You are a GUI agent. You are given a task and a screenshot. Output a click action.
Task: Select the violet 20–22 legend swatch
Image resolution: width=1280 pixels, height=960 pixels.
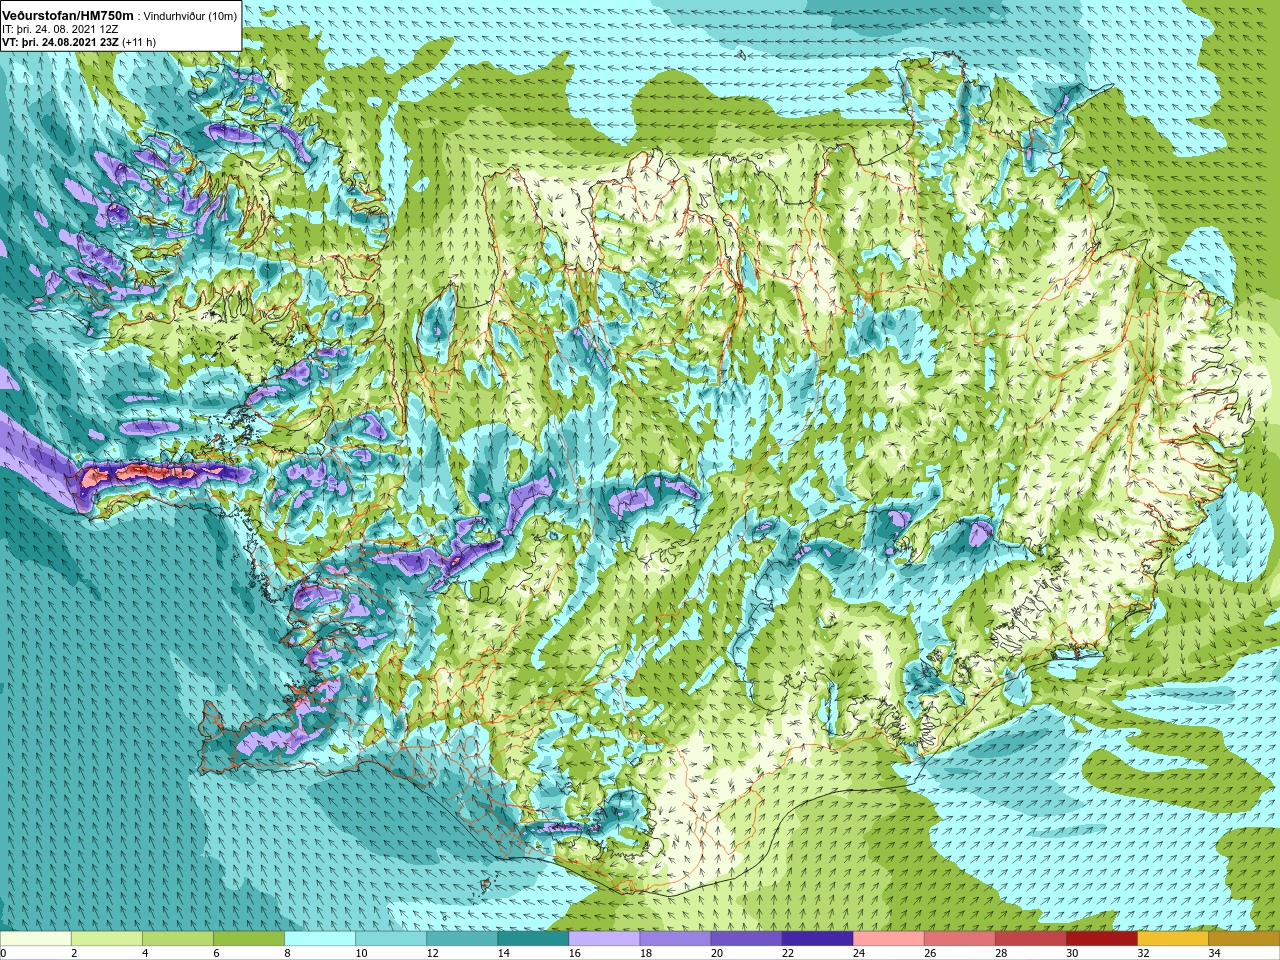click(x=746, y=939)
